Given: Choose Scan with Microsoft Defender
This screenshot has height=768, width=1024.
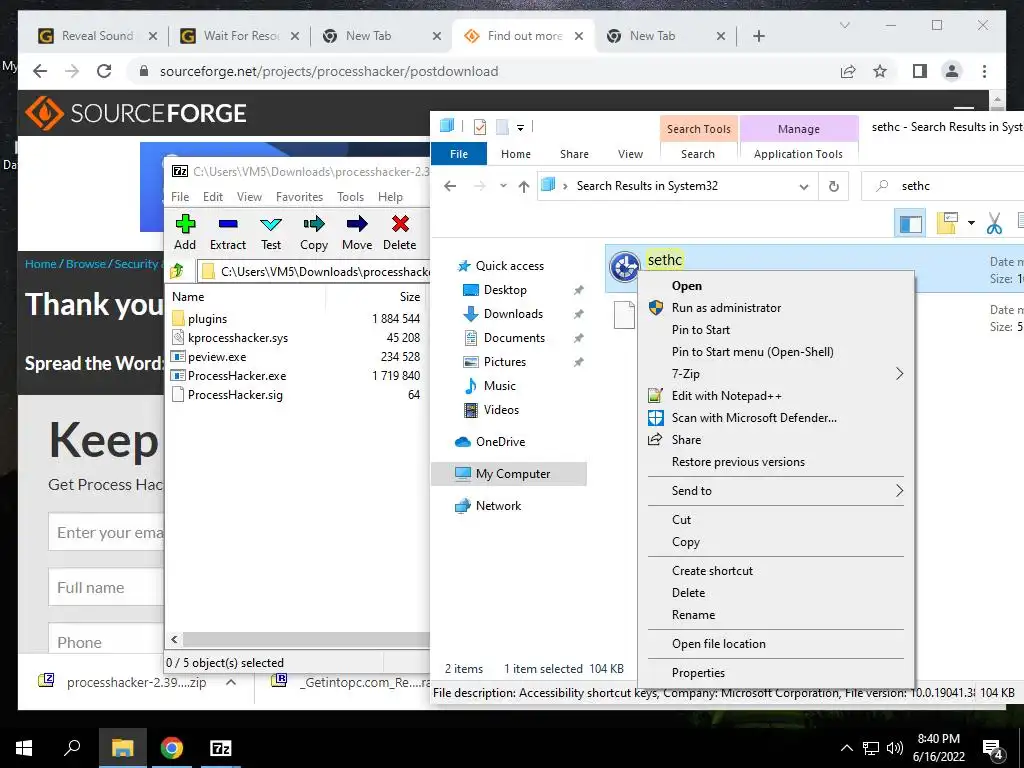Looking at the screenshot, I should tap(754, 418).
